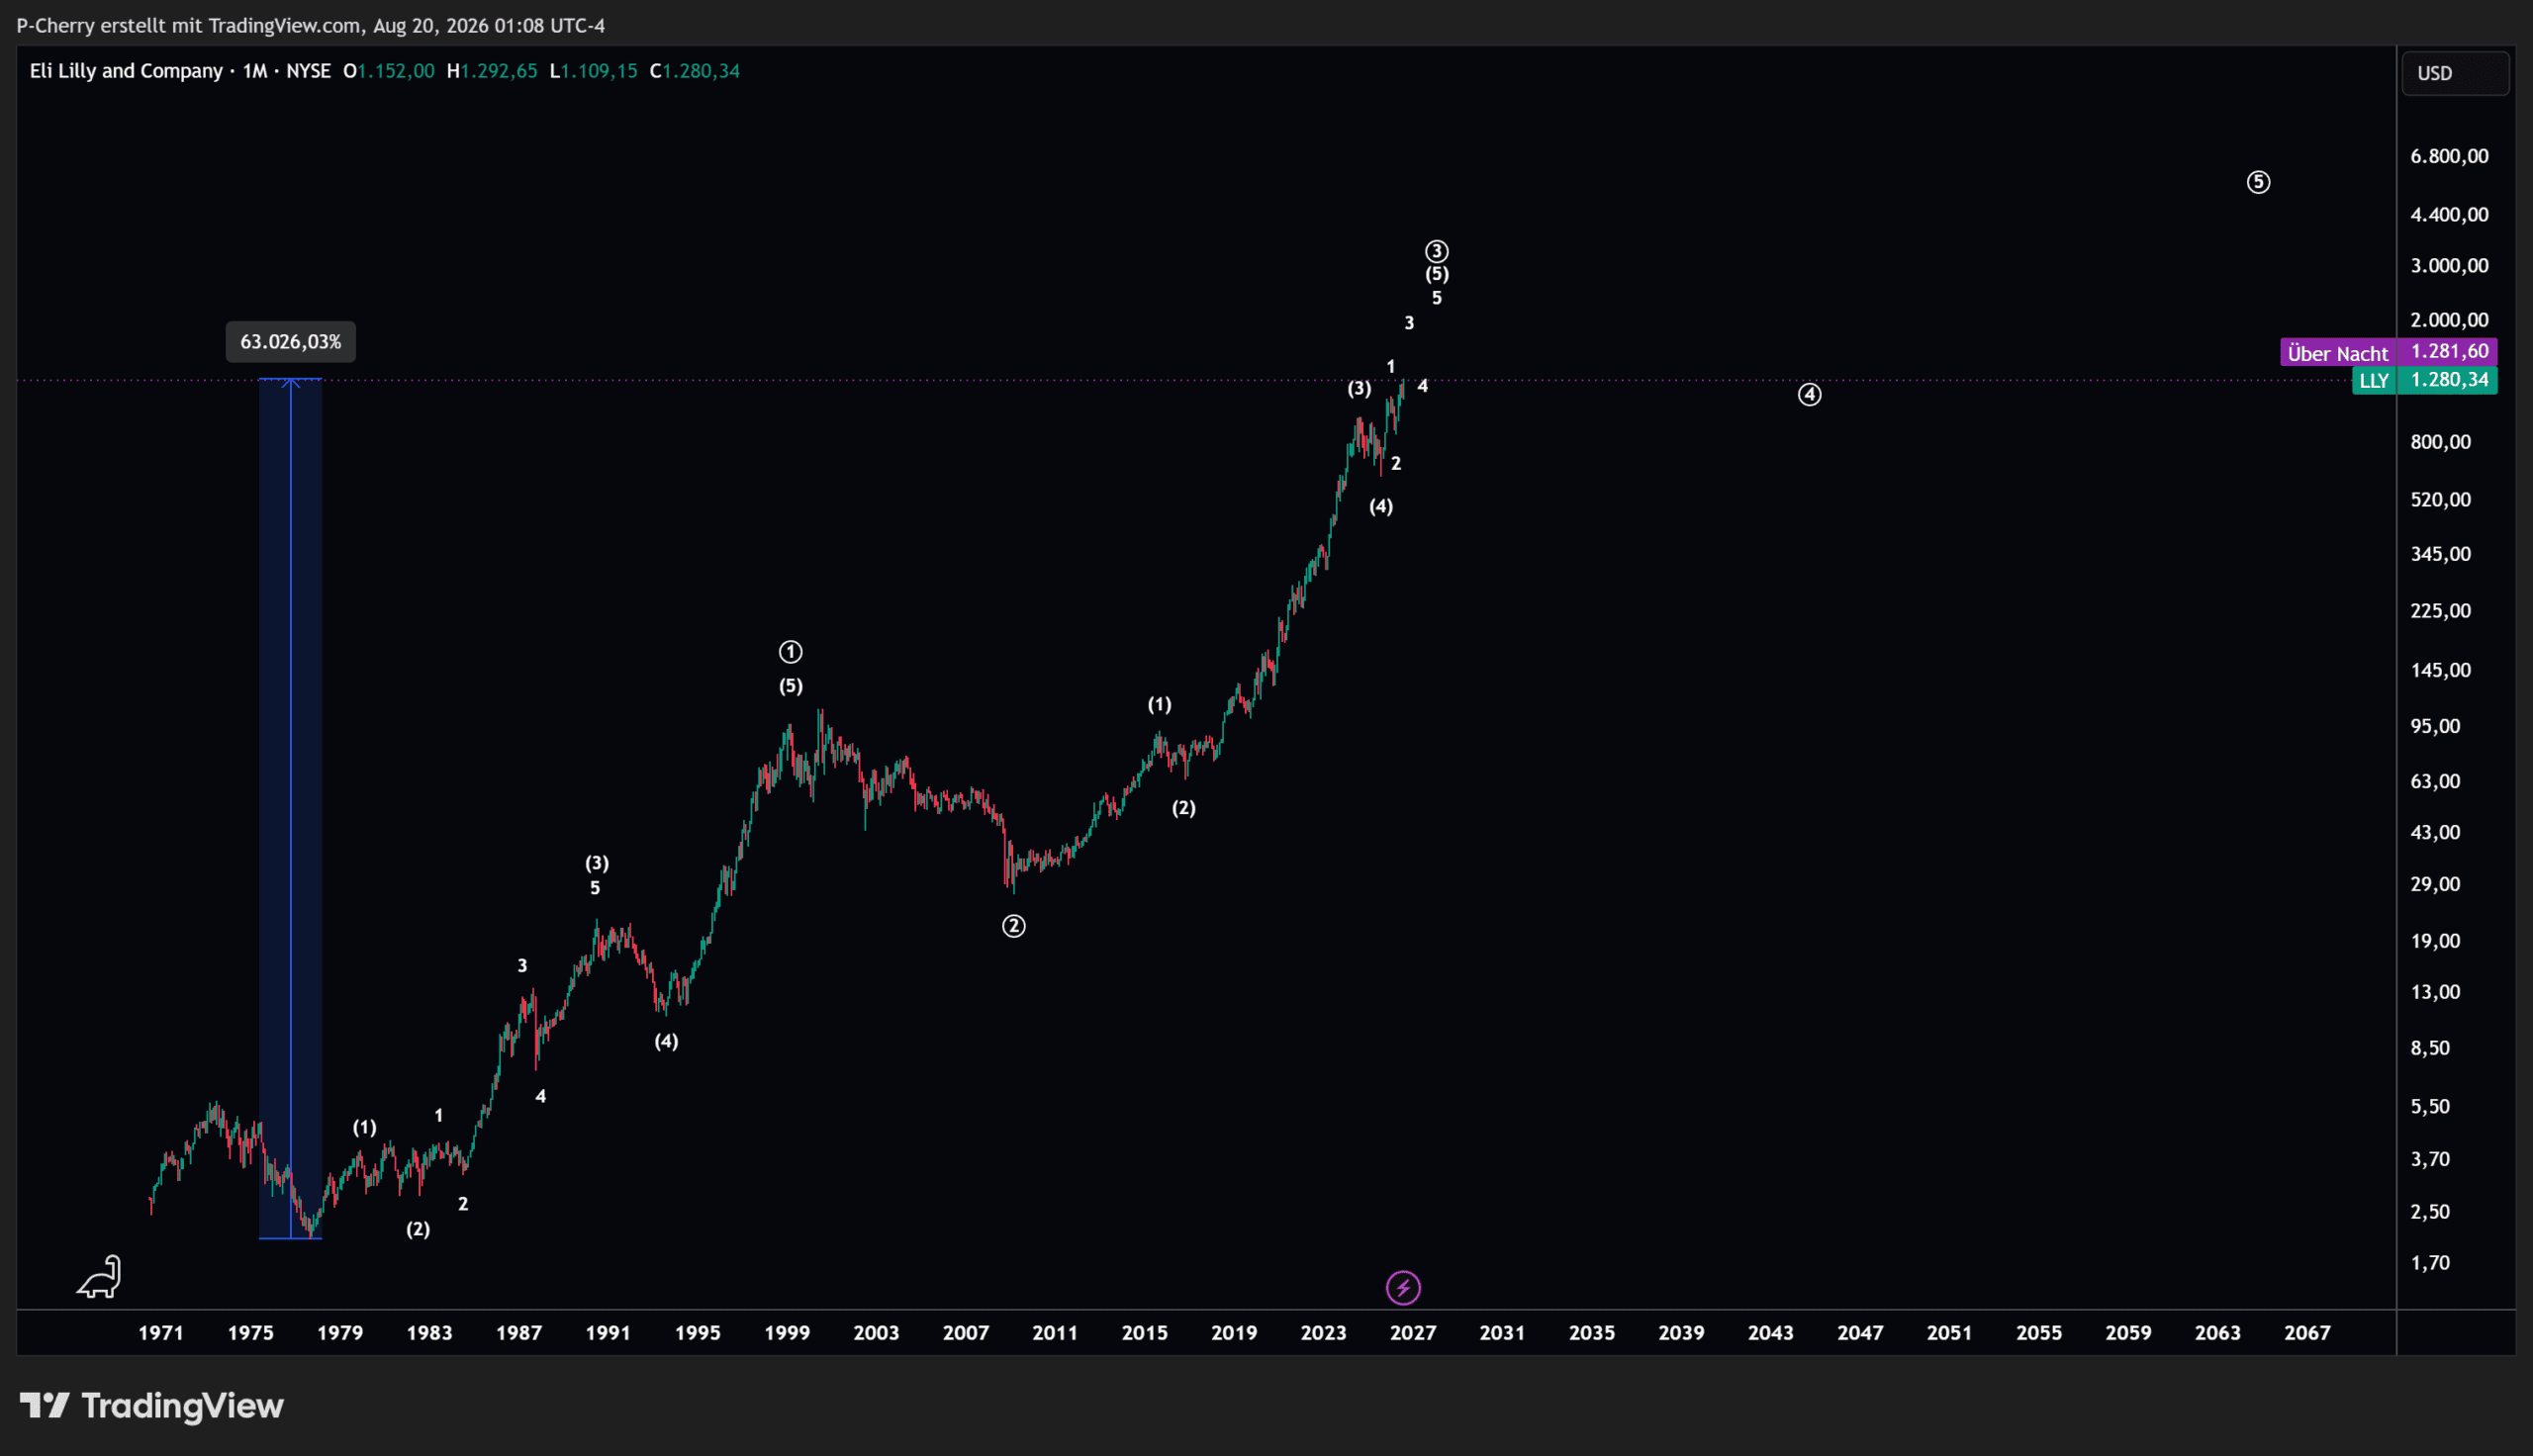Click the open value O1.152,00
This screenshot has width=2533, height=1456.
tap(389, 71)
